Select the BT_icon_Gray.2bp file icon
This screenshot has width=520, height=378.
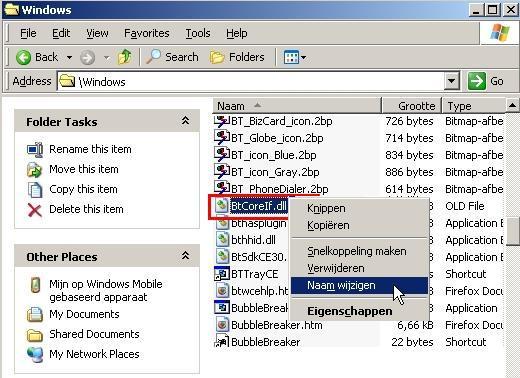click(x=222, y=172)
